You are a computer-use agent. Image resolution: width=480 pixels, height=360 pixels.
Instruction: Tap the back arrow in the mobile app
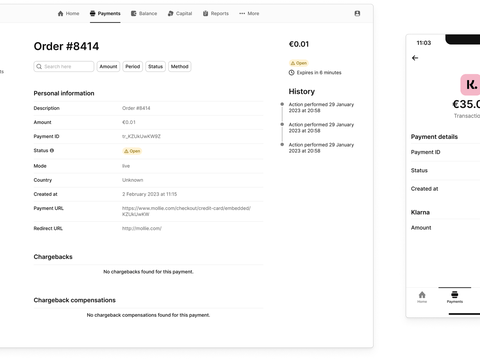coord(415,58)
